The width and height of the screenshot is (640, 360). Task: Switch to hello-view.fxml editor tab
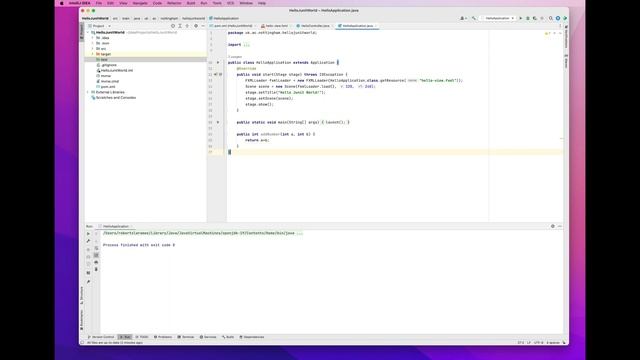(275, 26)
